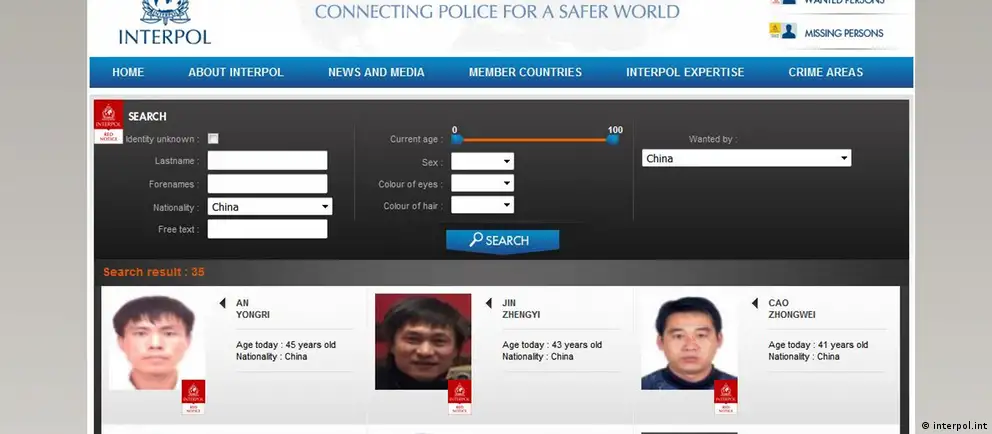Click the Red Notice badge on CAO ZHONGWEI's photo
The image size is (992, 434).
point(726,396)
